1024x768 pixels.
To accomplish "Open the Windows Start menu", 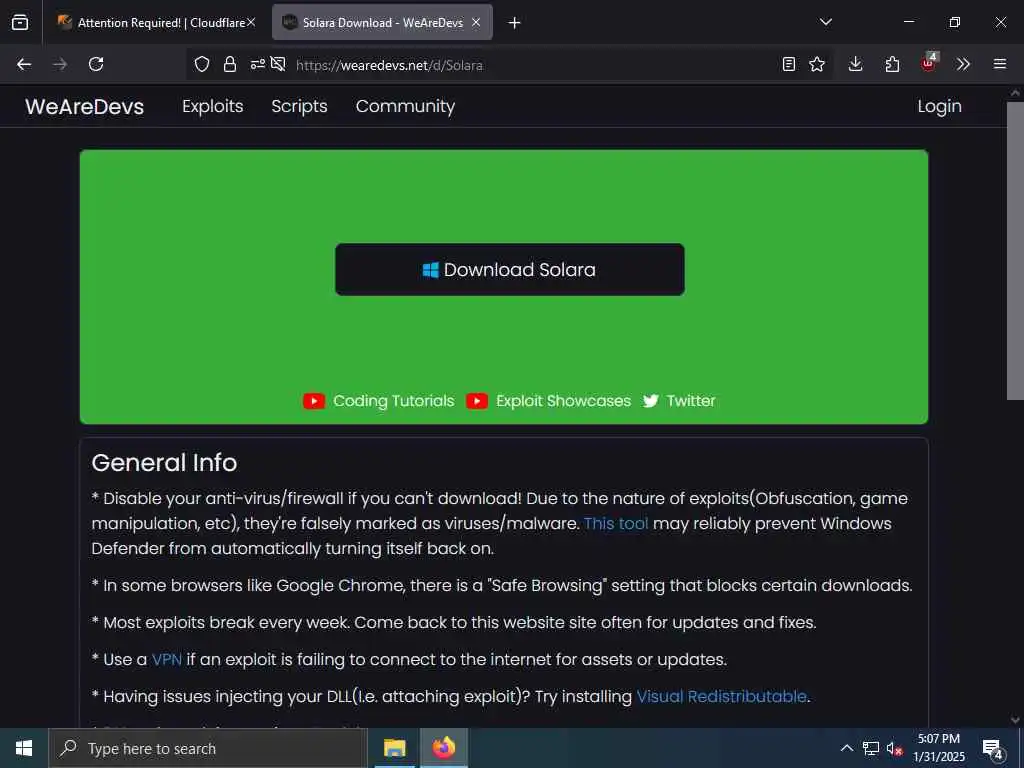I will (24, 748).
